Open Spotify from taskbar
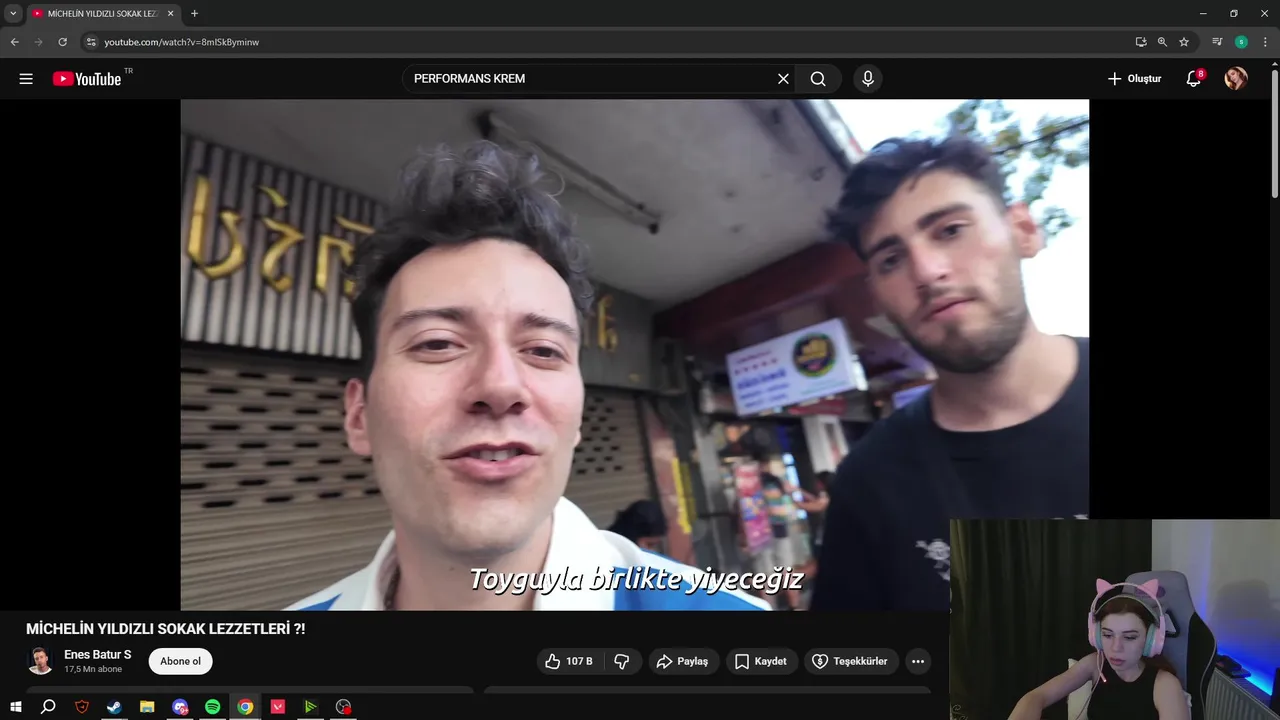This screenshot has width=1280, height=720. tap(212, 707)
